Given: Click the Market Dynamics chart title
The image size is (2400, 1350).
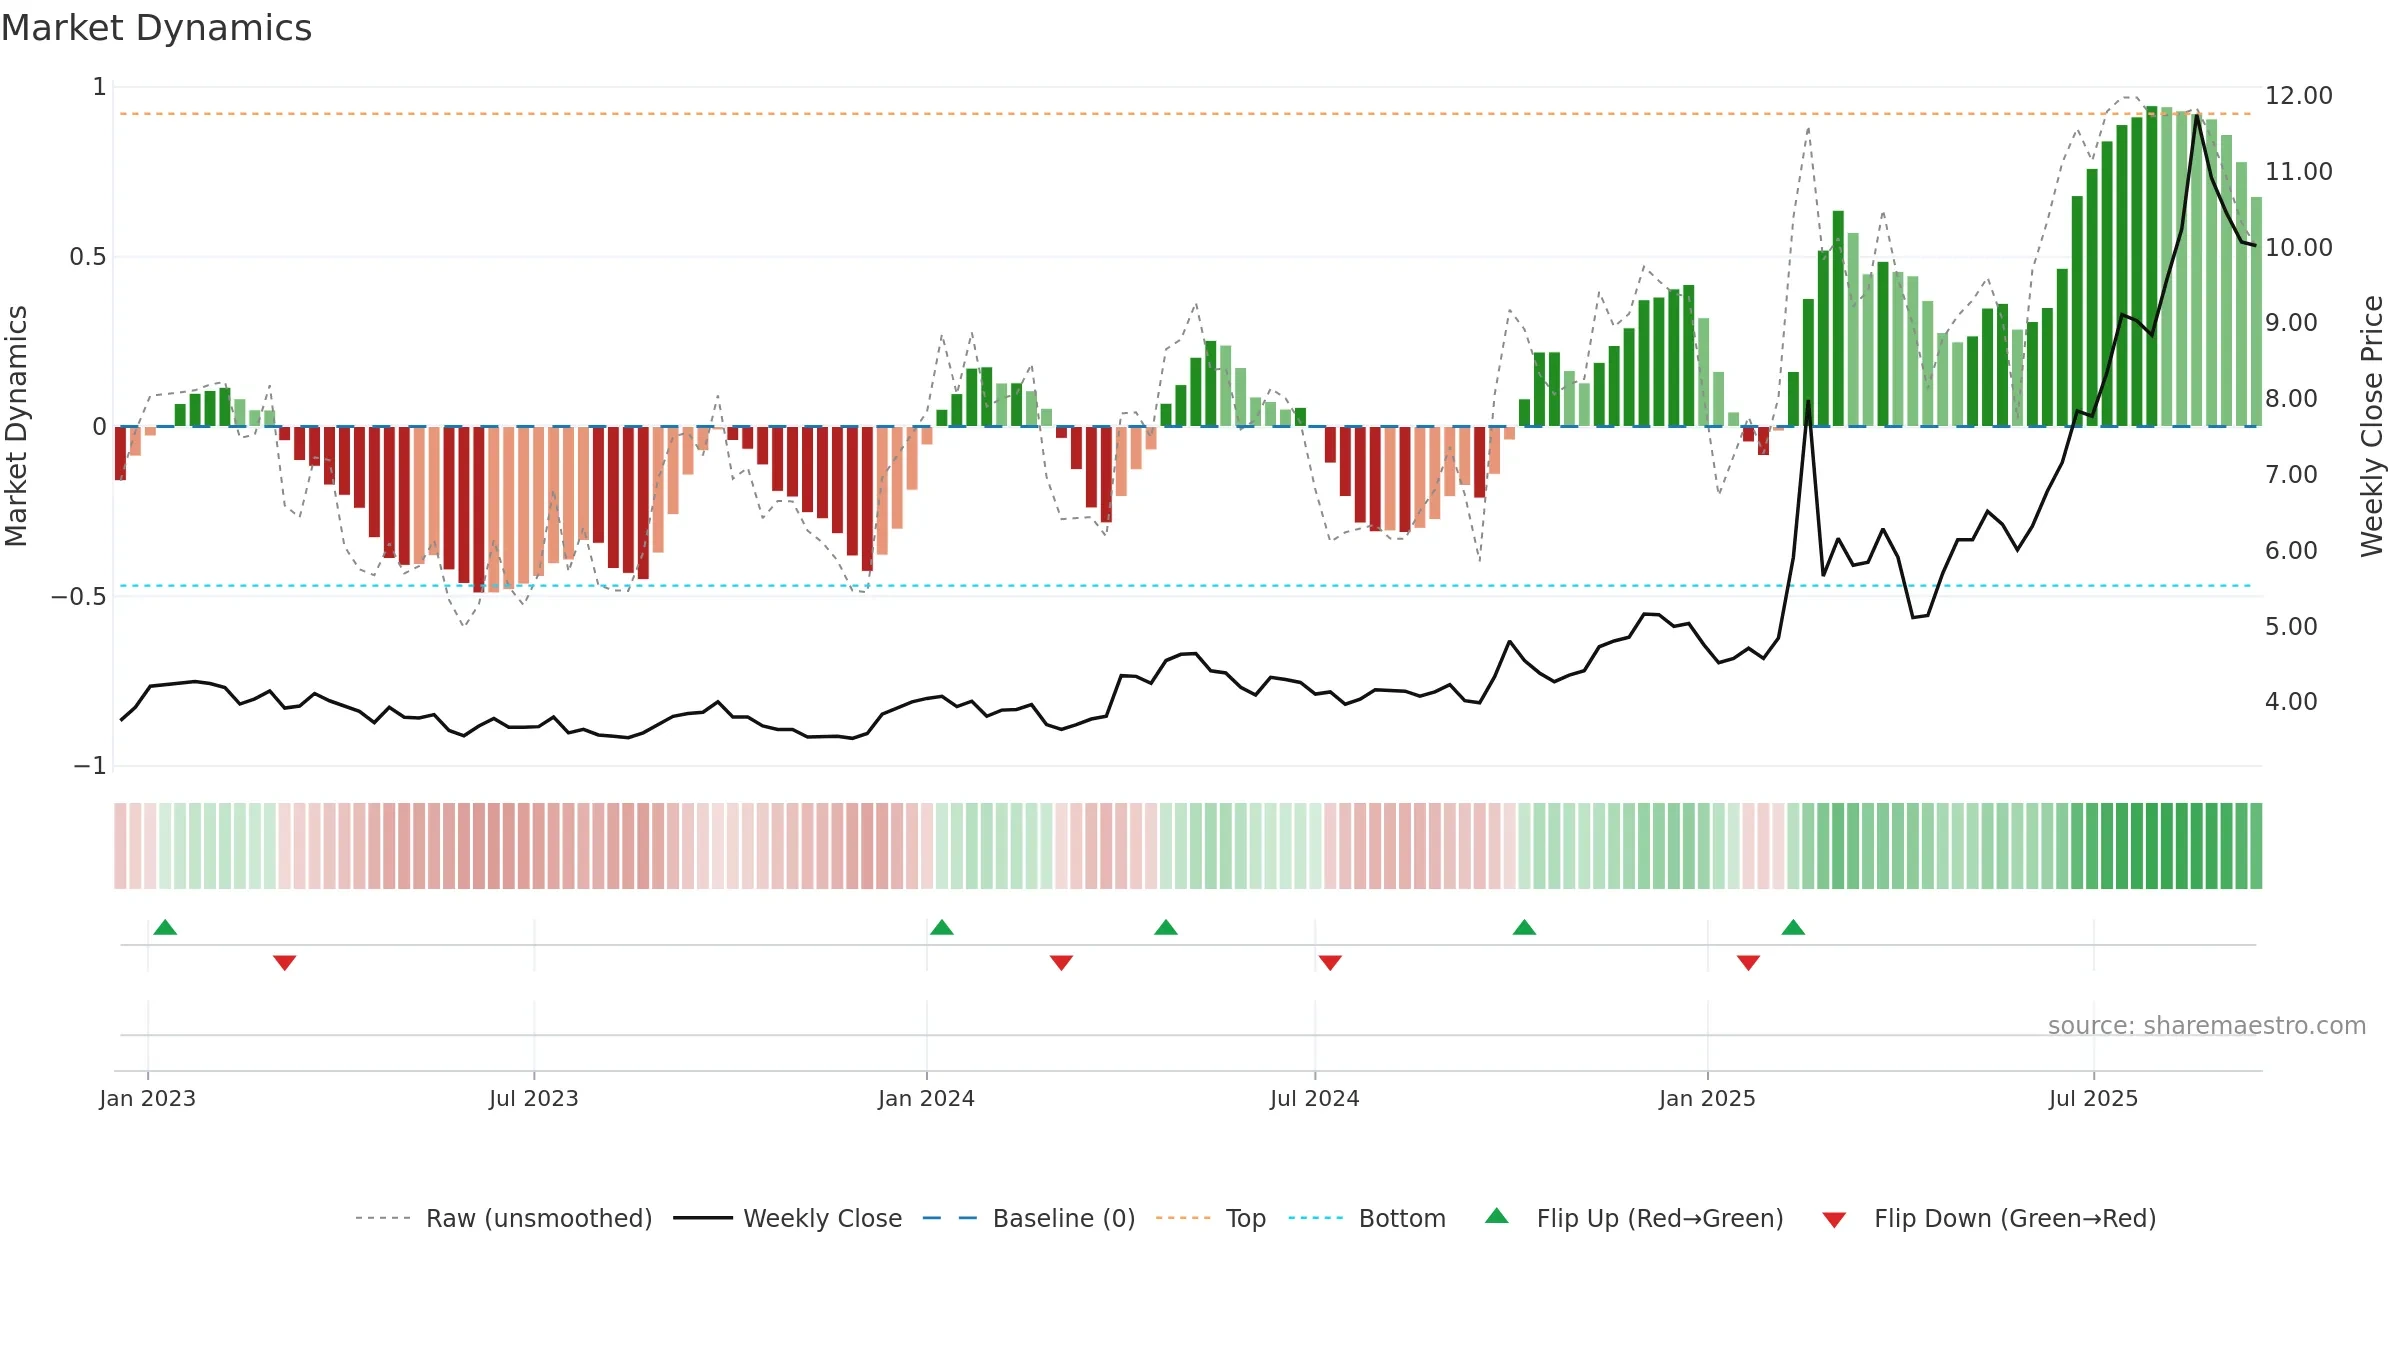Looking at the screenshot, I should (x=156, y=28).
